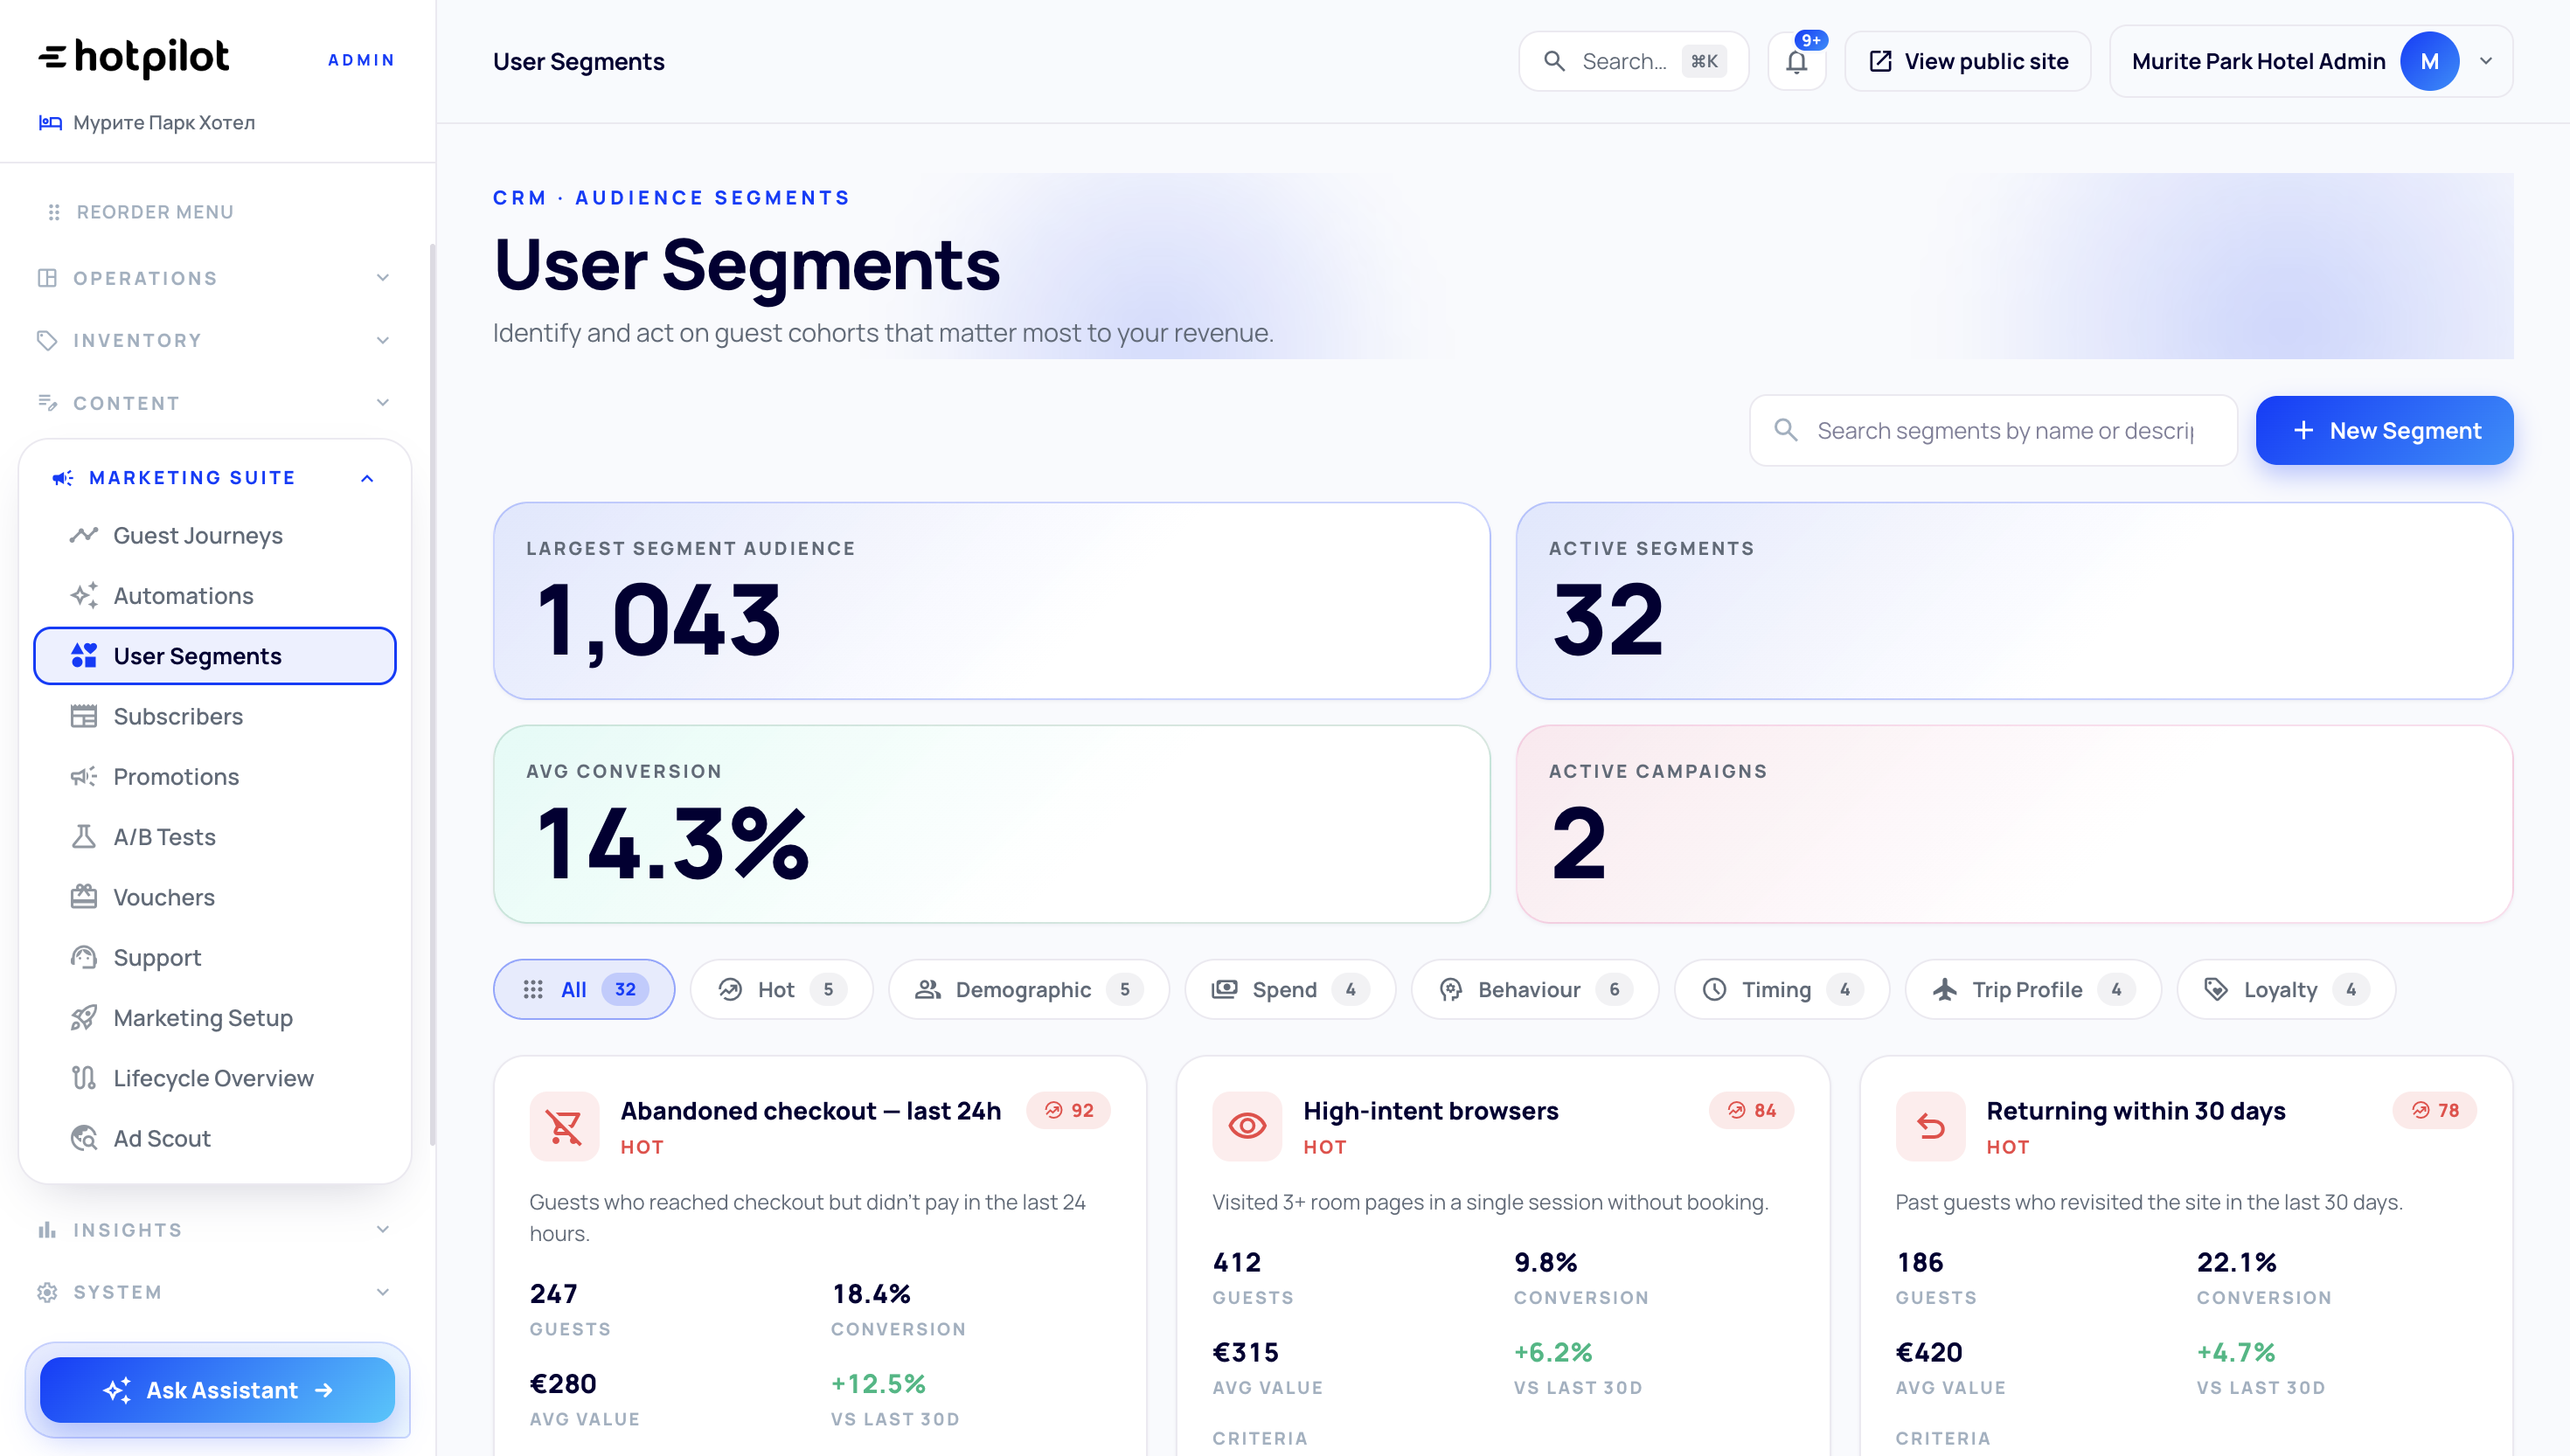Expand the Content menu section

(382, 403)
